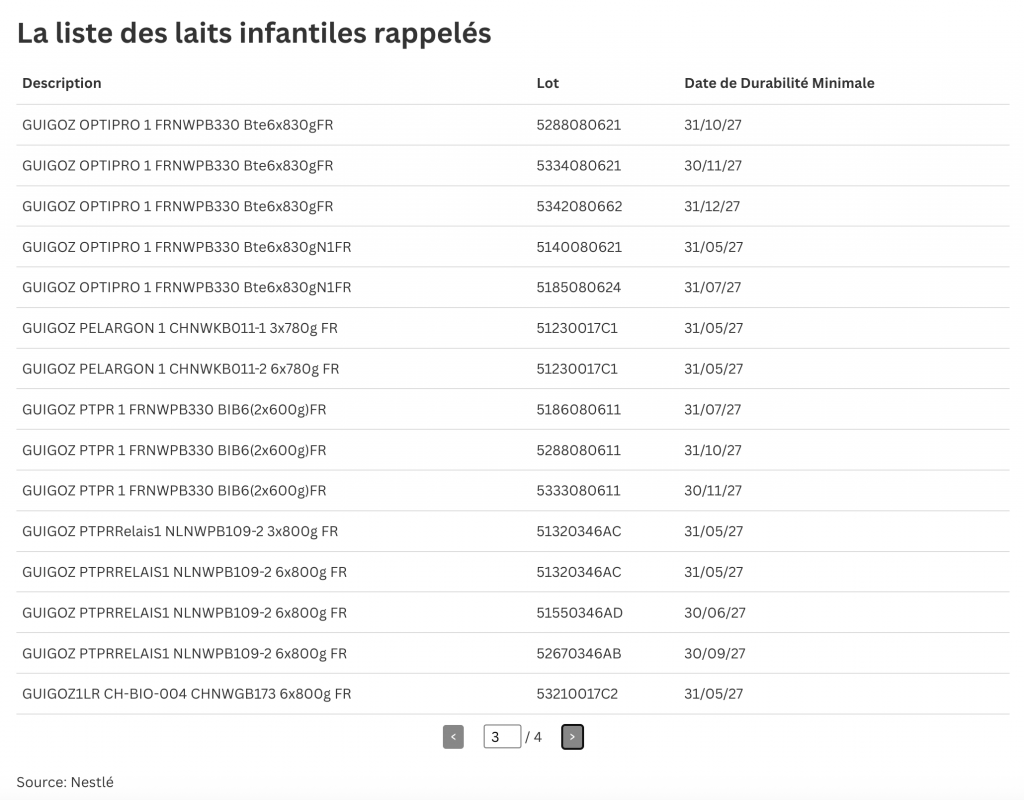Click the 30/06/27 date cell
The image size is (1024, 800).
tap(714, 613)
